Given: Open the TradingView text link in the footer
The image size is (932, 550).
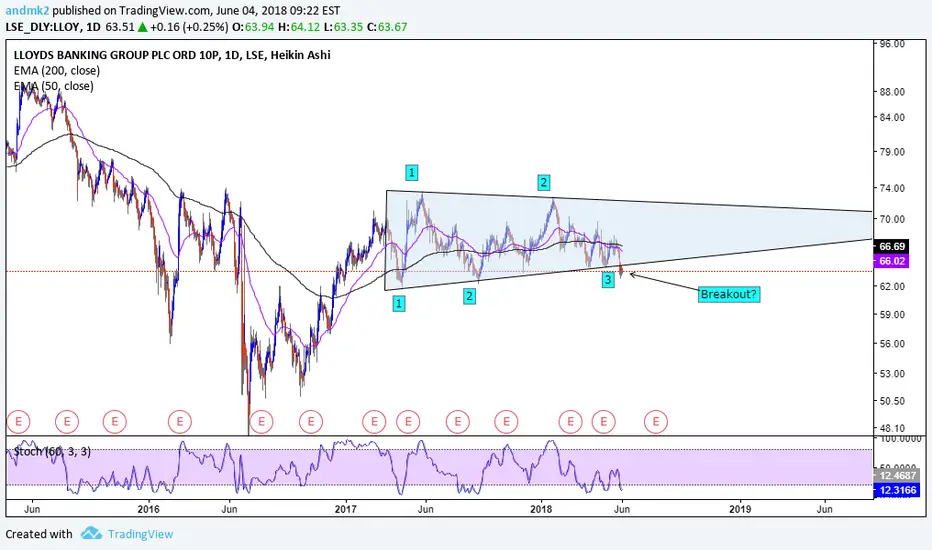Looking at the screenshot, I should click(x=140, y=534).
